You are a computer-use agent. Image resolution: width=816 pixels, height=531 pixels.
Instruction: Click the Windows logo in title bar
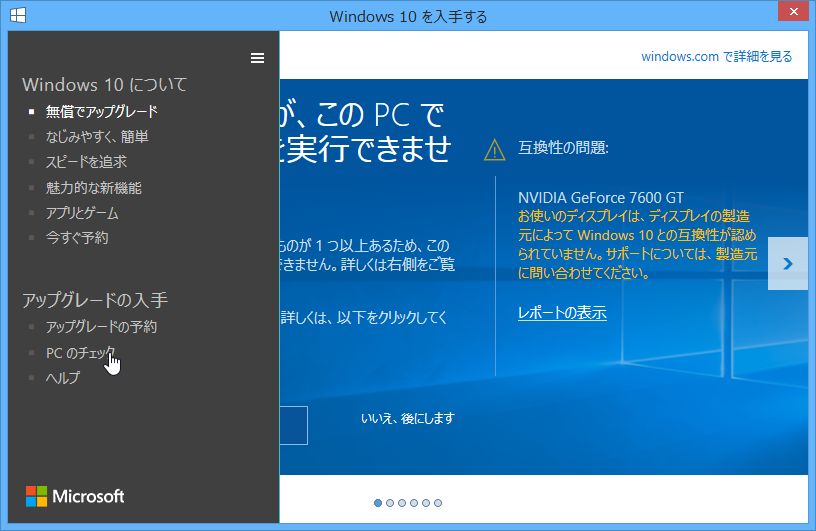pos(18,16)
